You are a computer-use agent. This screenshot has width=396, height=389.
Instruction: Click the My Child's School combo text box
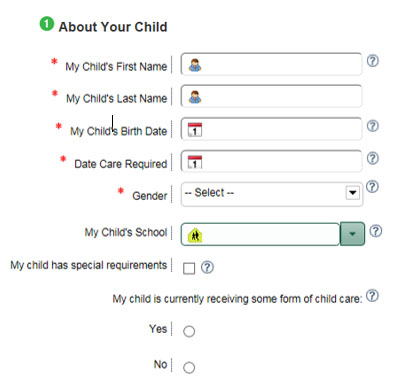click(x=260, y=234)
